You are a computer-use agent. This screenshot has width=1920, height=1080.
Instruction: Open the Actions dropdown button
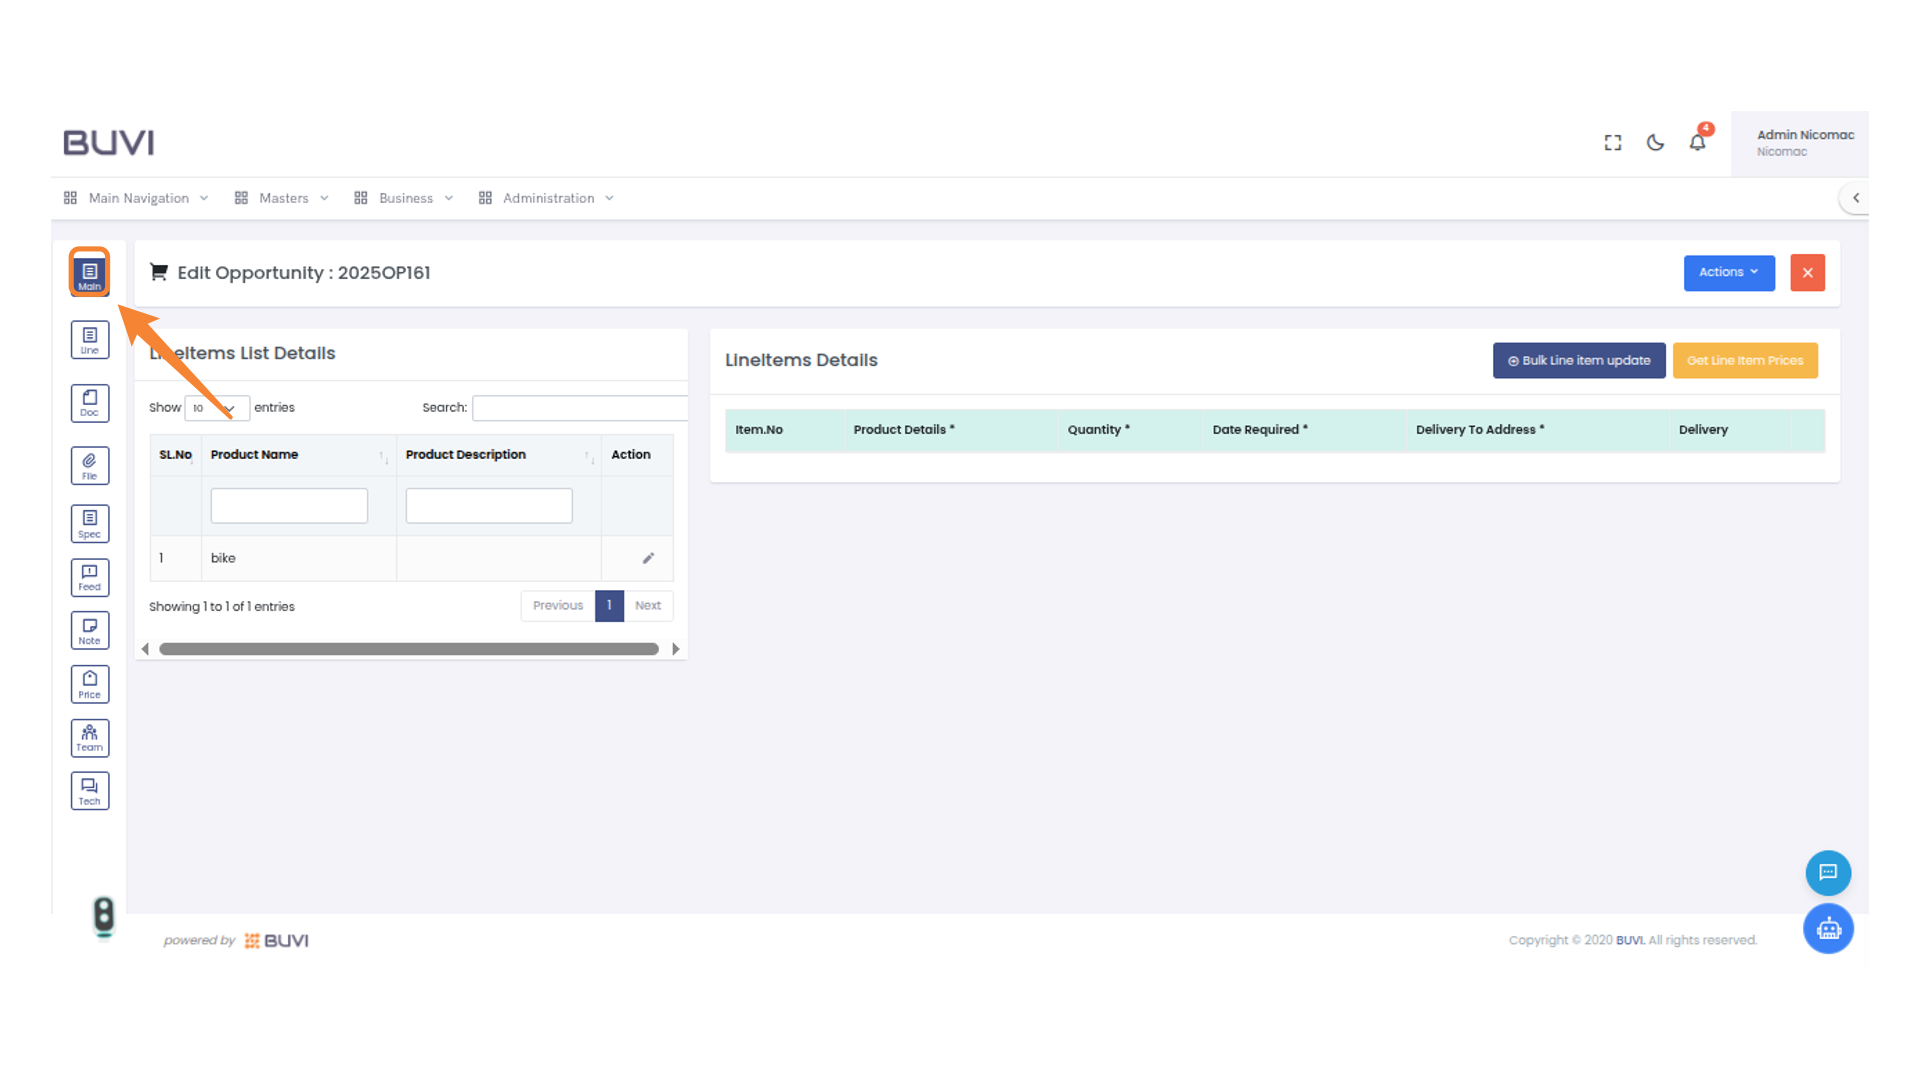[x=1728, y=272]
